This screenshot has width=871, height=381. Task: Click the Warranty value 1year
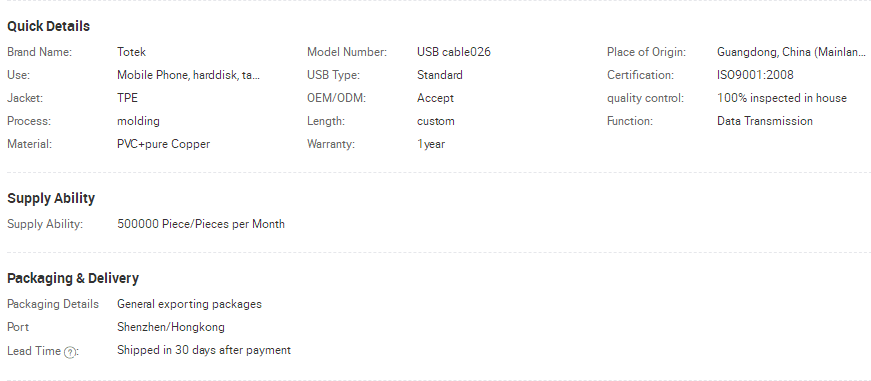point(431,144)
